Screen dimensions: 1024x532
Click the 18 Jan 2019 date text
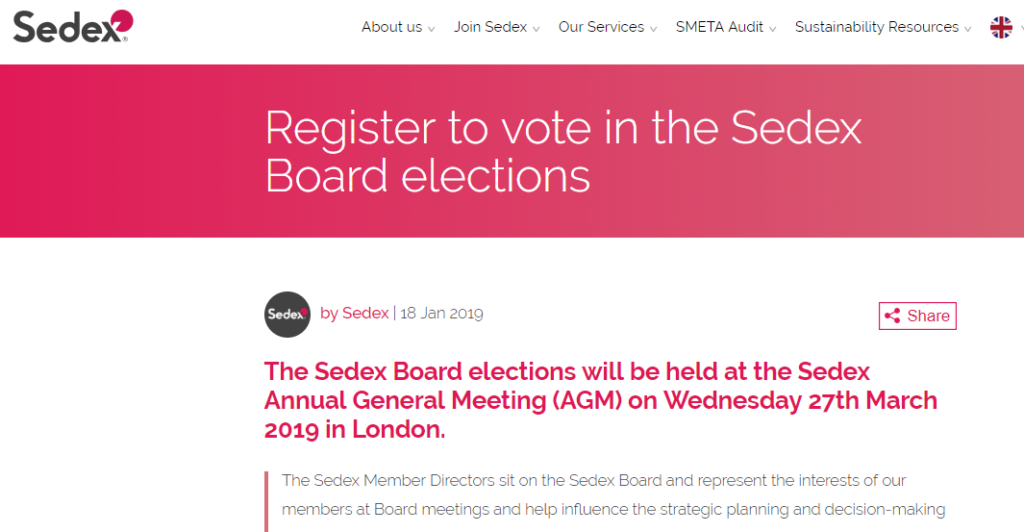tap(441, 313)
